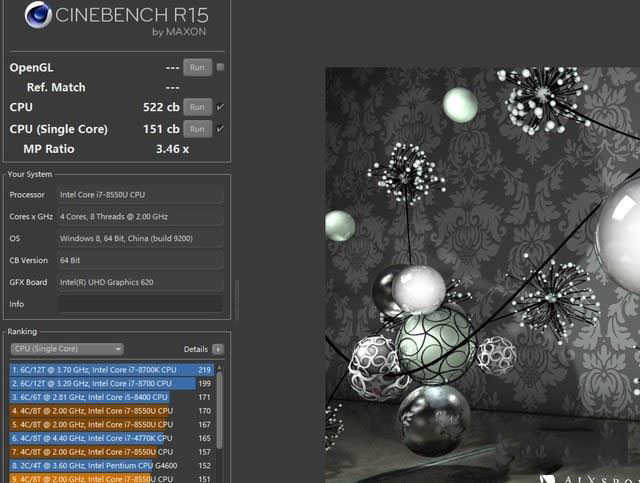Click the ranking list vertical scrollbar
Screen dimensions: 640x483
220,410
